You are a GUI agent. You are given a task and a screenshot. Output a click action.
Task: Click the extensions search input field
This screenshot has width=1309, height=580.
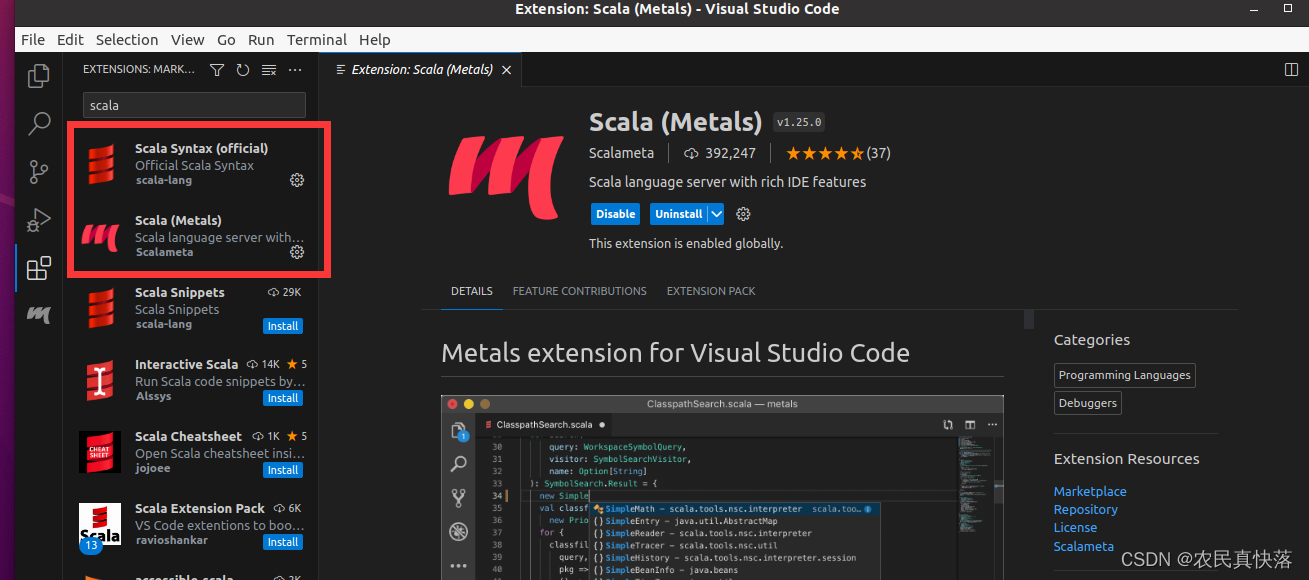pyautogui.click(x=194, y=105)
